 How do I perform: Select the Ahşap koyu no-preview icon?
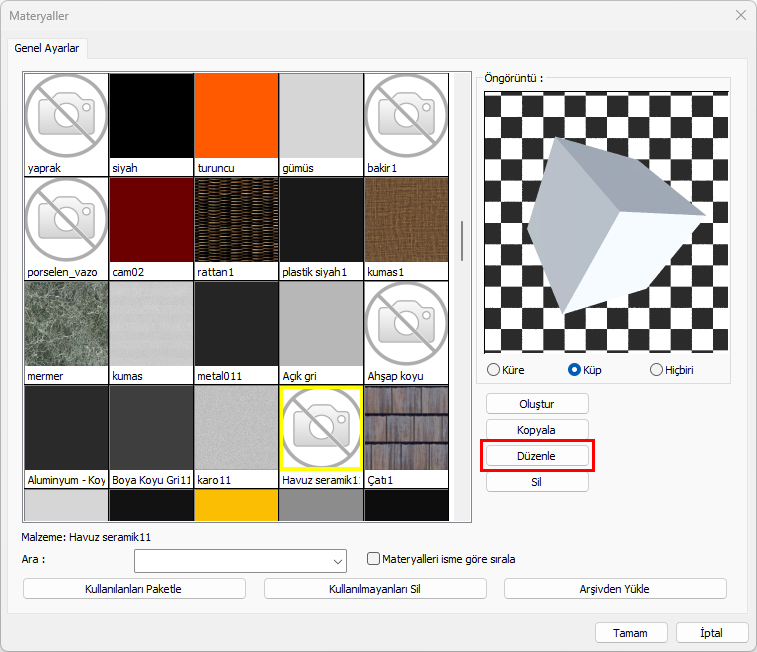406,324
